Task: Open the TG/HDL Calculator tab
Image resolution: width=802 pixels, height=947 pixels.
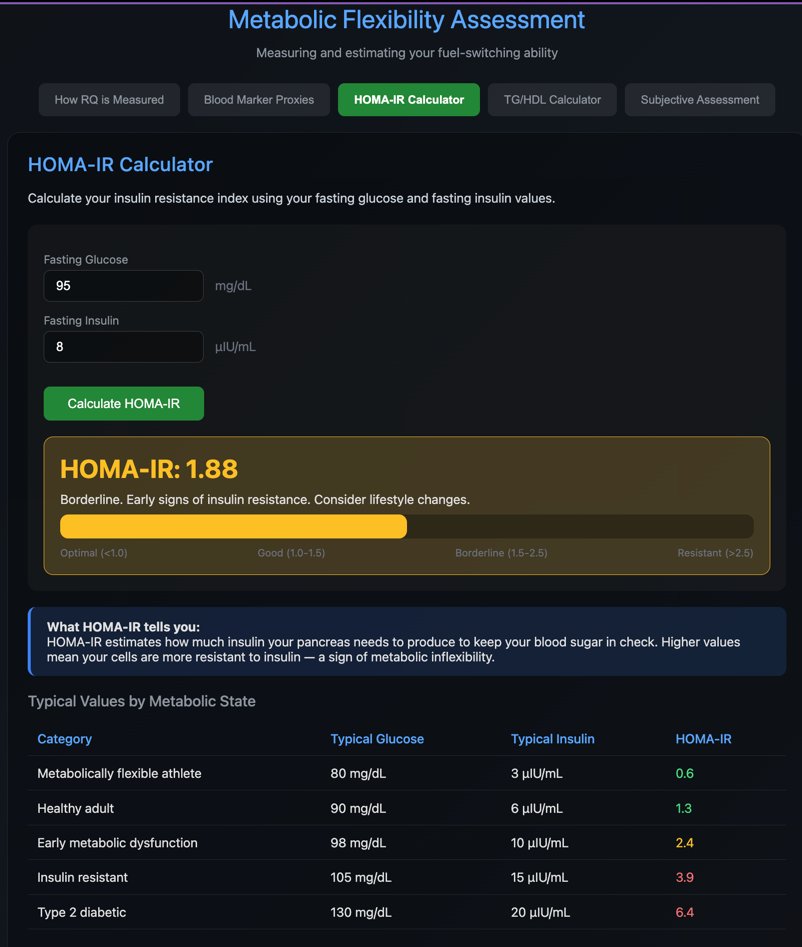Action: coord(552,100)
